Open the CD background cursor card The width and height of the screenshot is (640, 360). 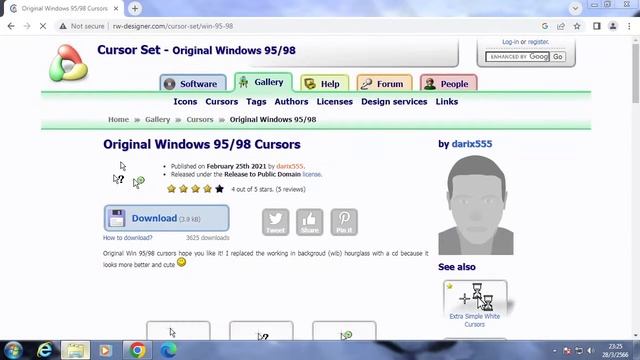344,331
